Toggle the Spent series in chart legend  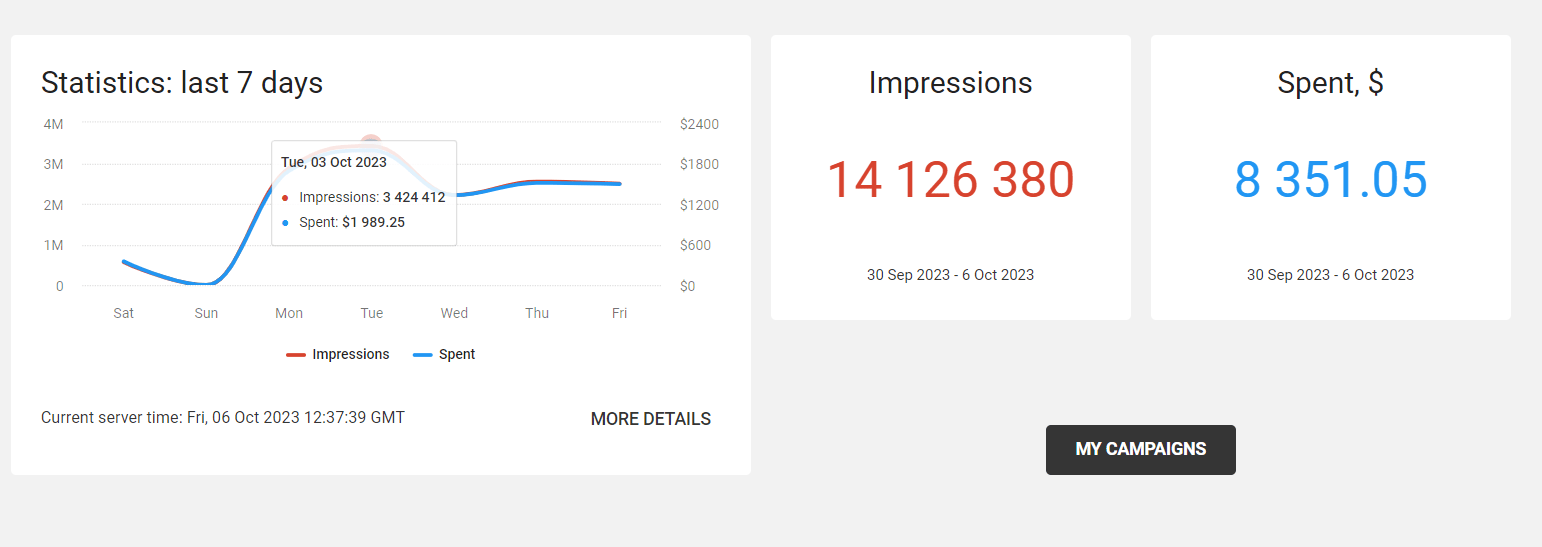457,354
